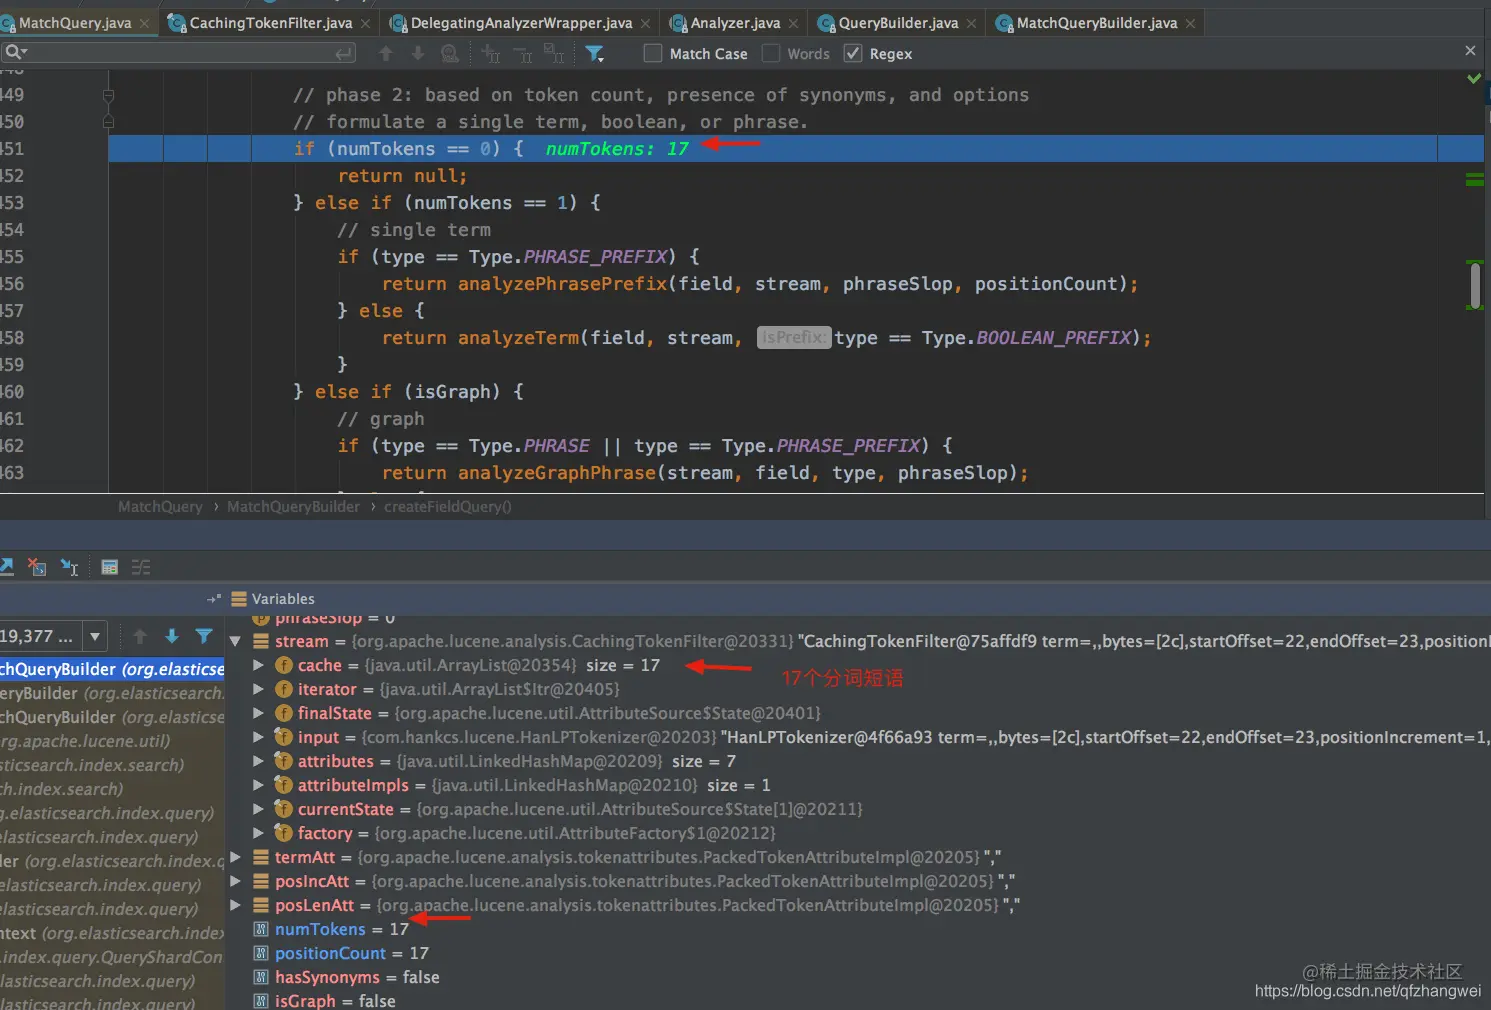Close the Analyzer.java tab

pyautogui.click(x=793, y=24)
